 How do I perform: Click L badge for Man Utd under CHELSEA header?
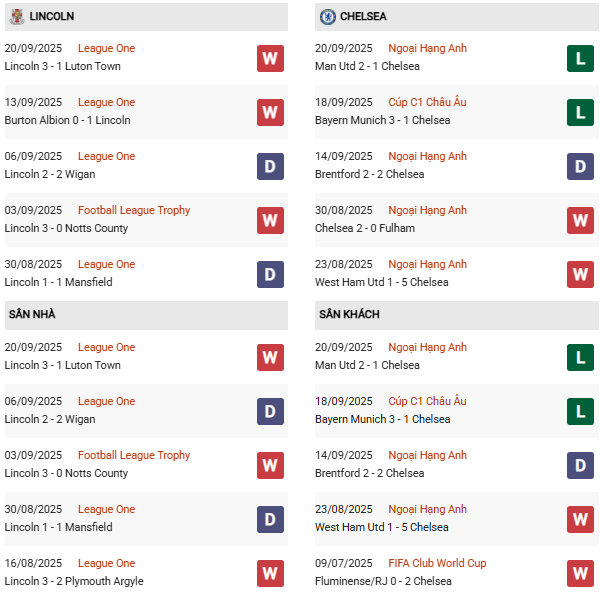click(580, 58)
